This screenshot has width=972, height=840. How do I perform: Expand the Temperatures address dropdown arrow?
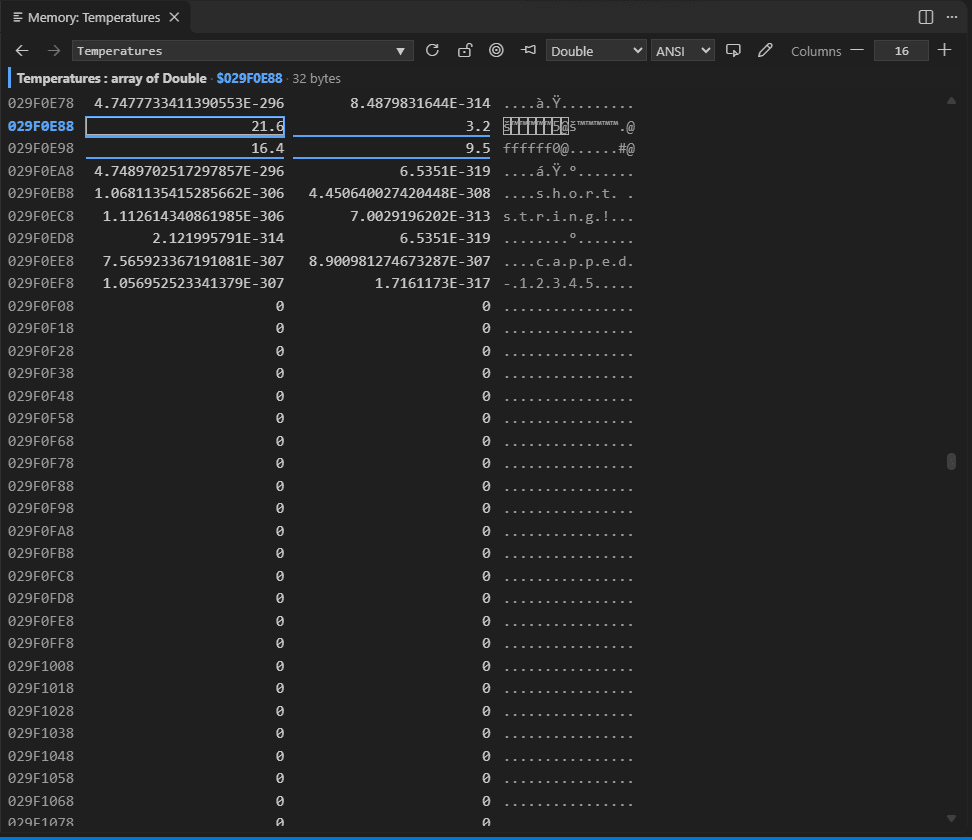click(400, 51)
